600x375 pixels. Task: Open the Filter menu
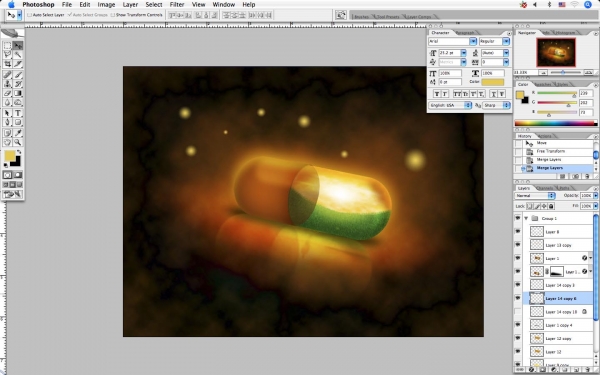[177, 5]
